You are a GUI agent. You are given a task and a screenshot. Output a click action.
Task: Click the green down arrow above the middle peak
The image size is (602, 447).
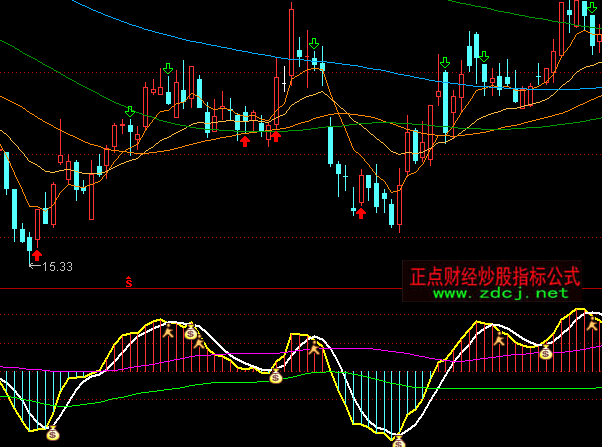[314, 45]
